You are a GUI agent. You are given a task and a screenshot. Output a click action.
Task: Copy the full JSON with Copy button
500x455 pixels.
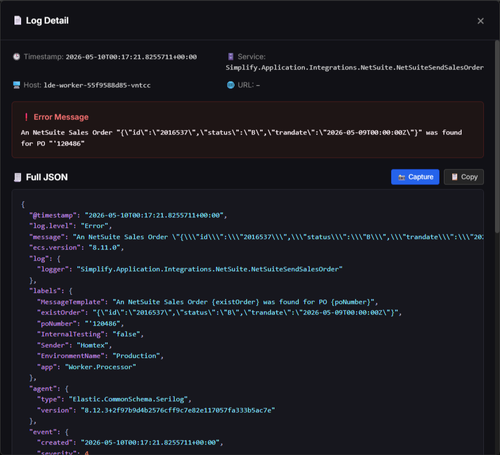tap(464, 177)
